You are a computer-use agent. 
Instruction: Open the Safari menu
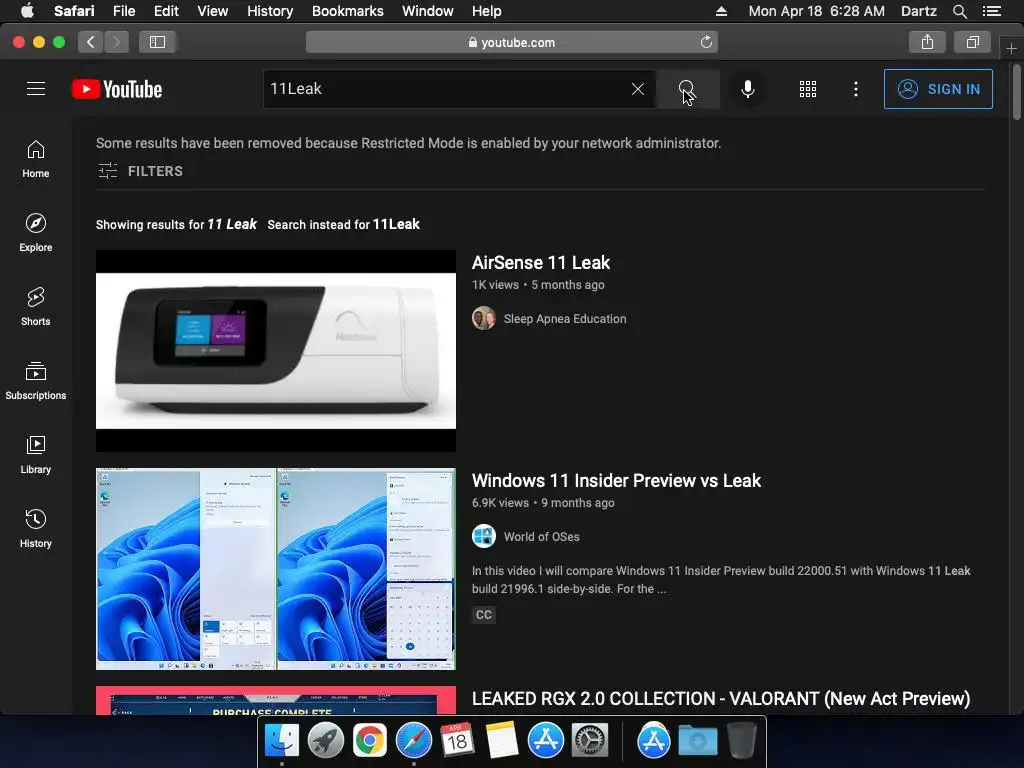74,11
